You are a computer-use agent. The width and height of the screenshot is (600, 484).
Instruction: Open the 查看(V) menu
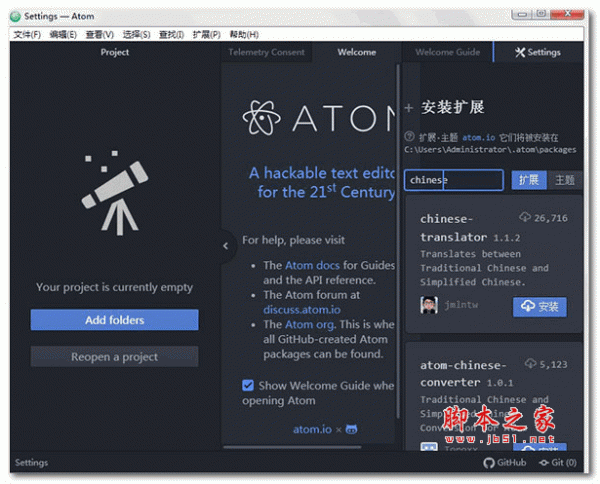[x=99, y=35]
